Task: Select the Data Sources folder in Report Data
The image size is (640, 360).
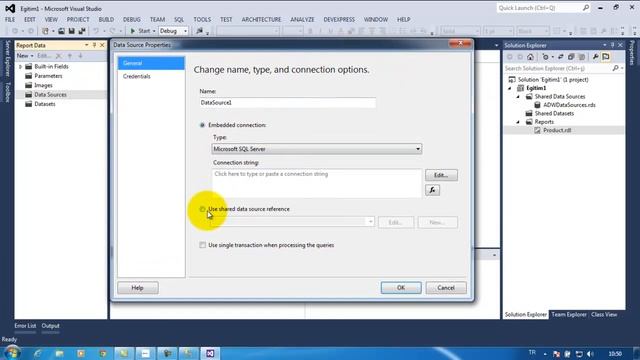Action: pos(50,95)
